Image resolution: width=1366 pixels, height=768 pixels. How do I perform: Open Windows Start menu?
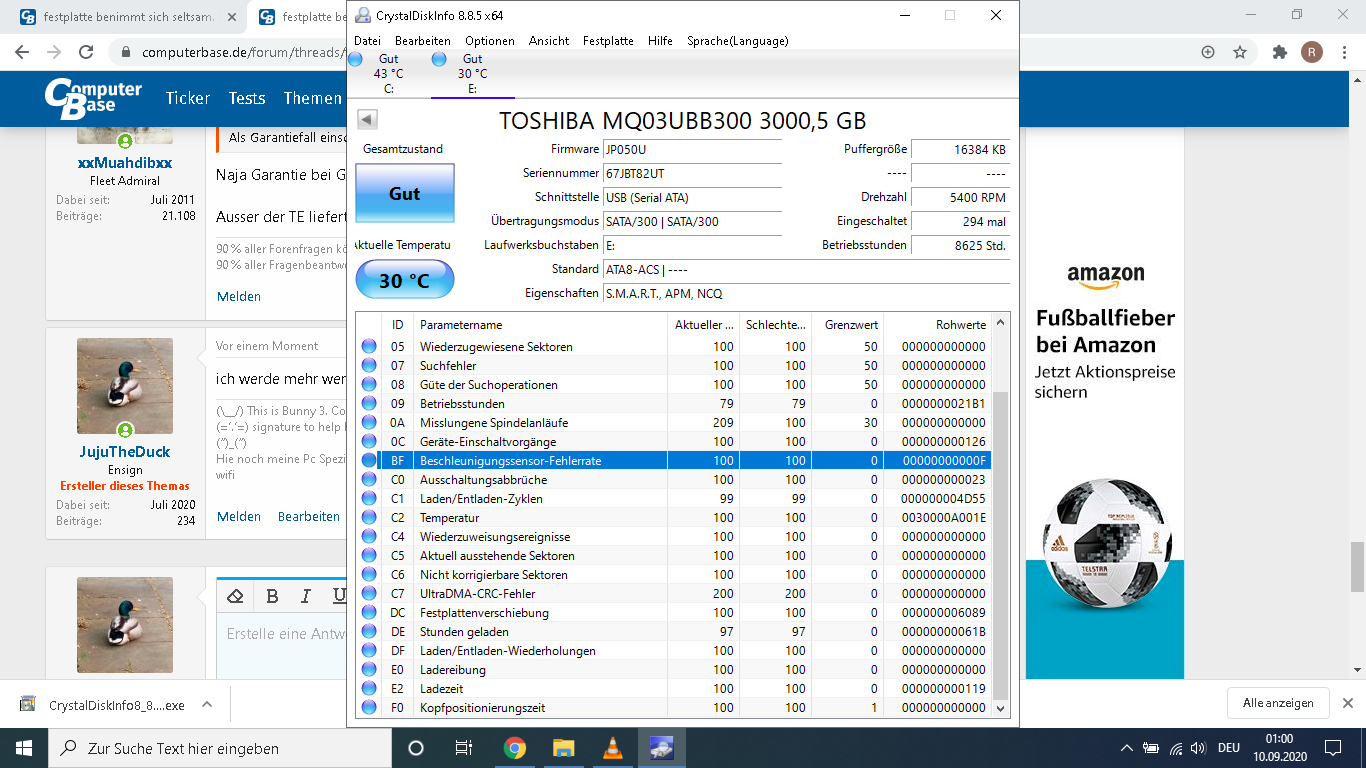(x=24, y=747)
